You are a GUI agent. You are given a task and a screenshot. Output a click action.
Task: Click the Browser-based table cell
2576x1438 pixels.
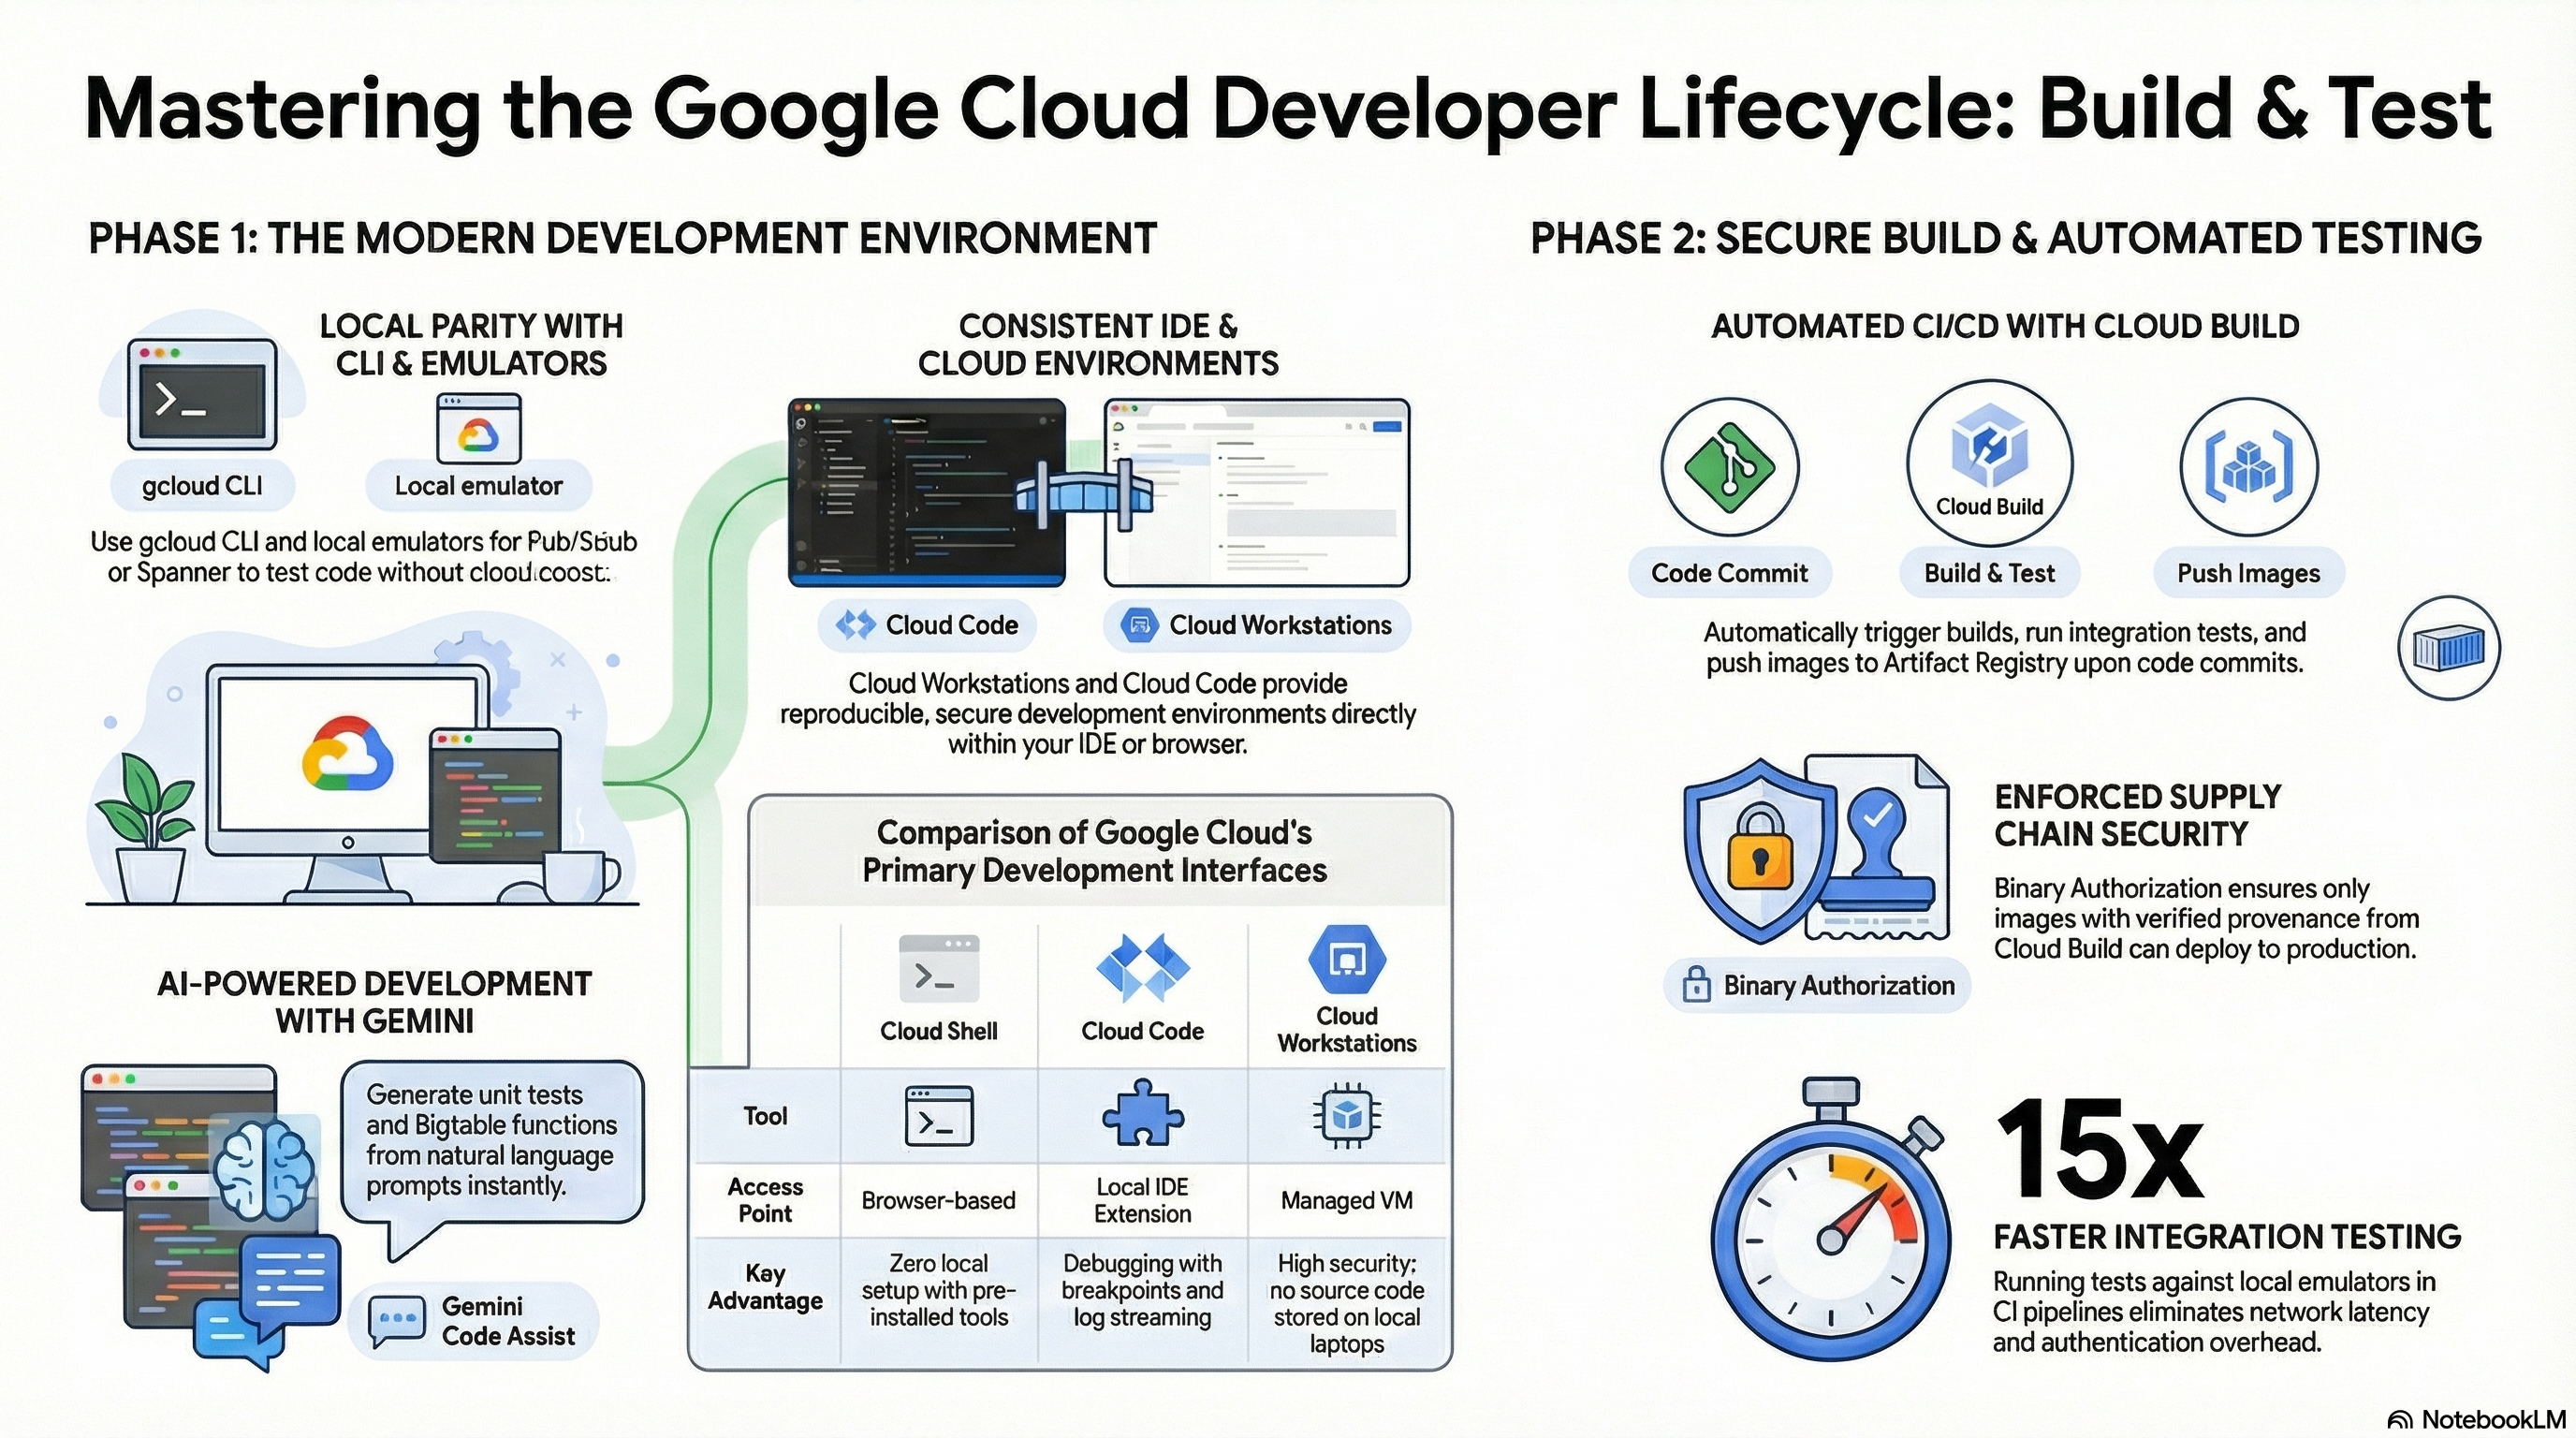pos(938,1200)
